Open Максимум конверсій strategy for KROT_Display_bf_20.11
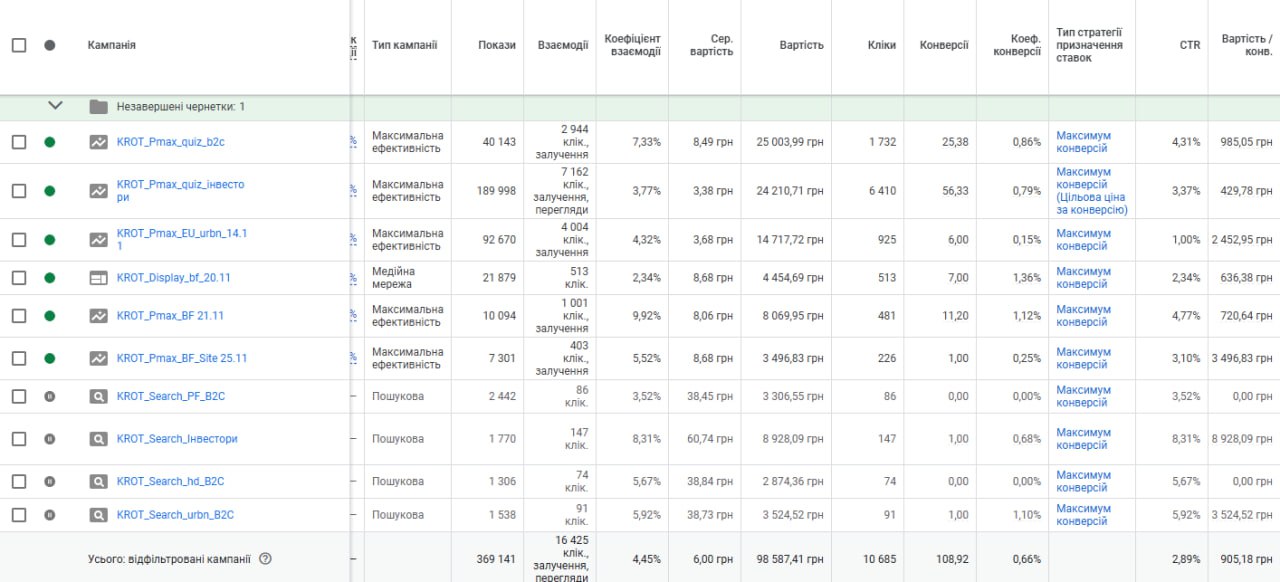Screen dimensions: 1280x582 [x=1083, y=278]
